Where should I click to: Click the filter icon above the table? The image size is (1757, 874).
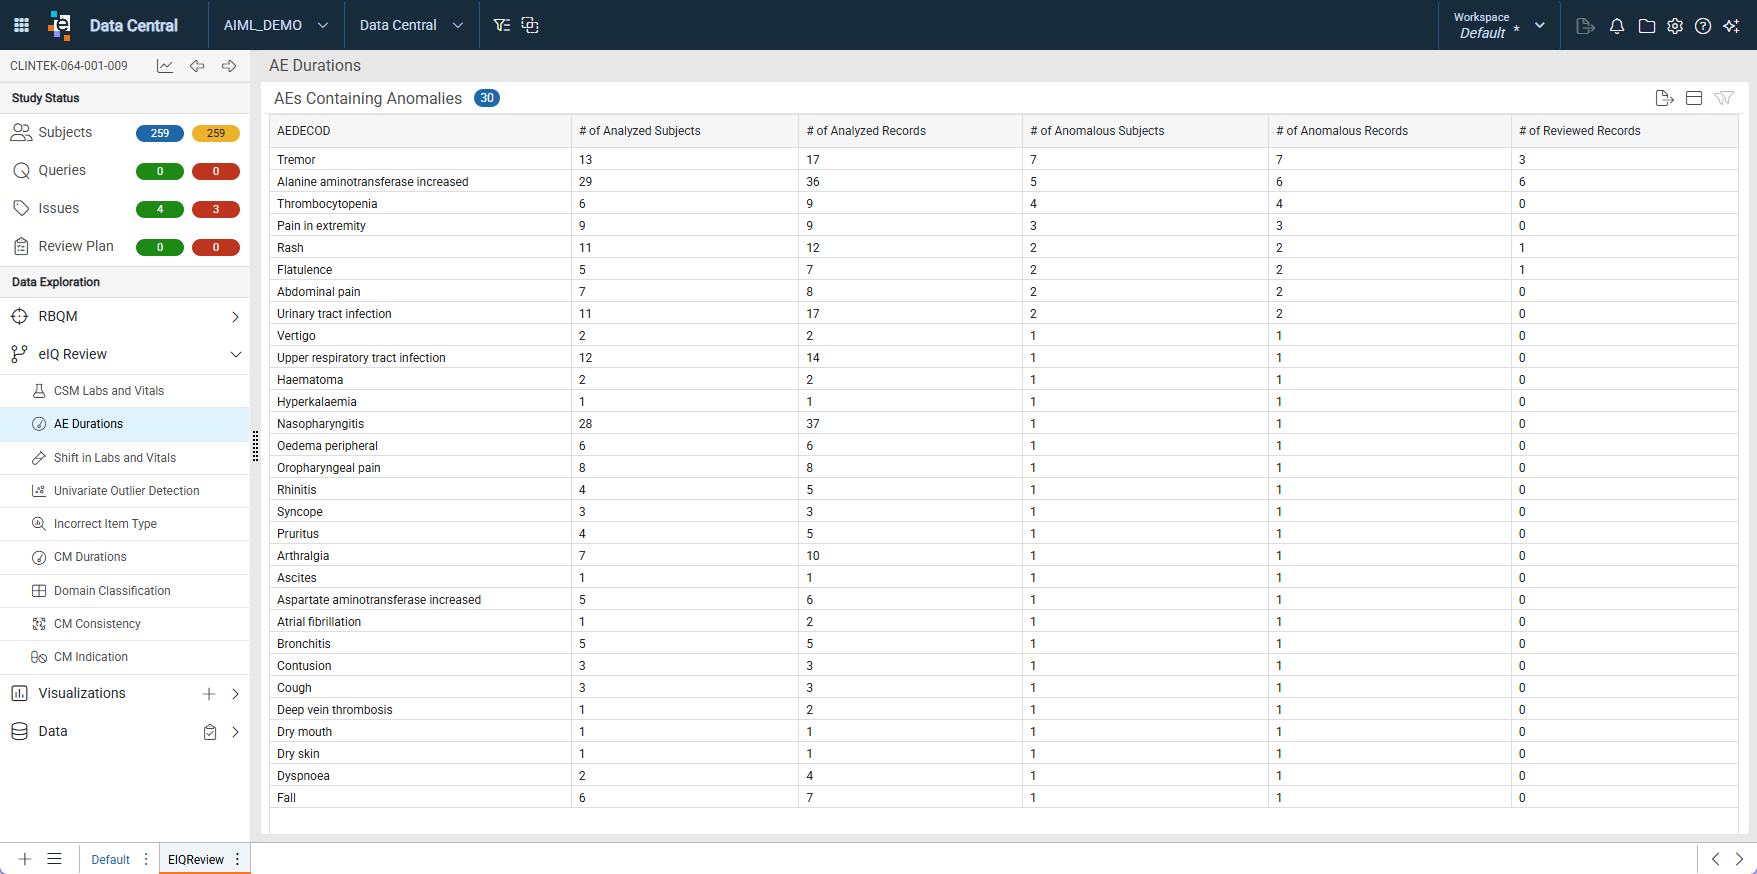(1724, 98)
